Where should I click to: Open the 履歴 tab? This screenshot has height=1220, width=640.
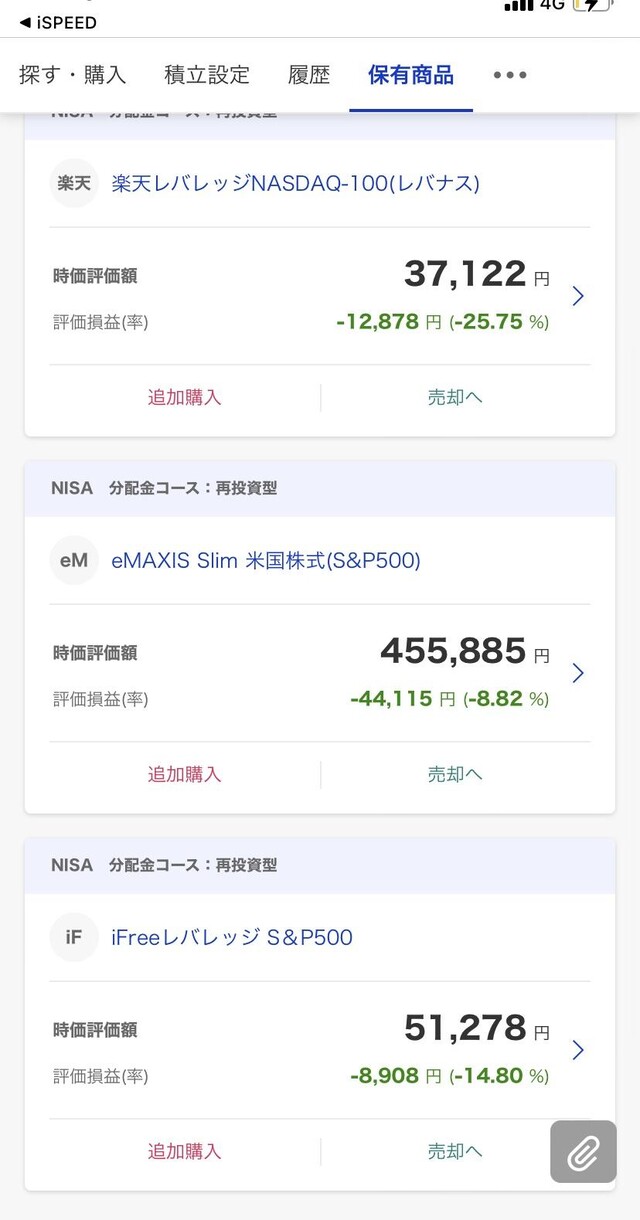point(309,75)
